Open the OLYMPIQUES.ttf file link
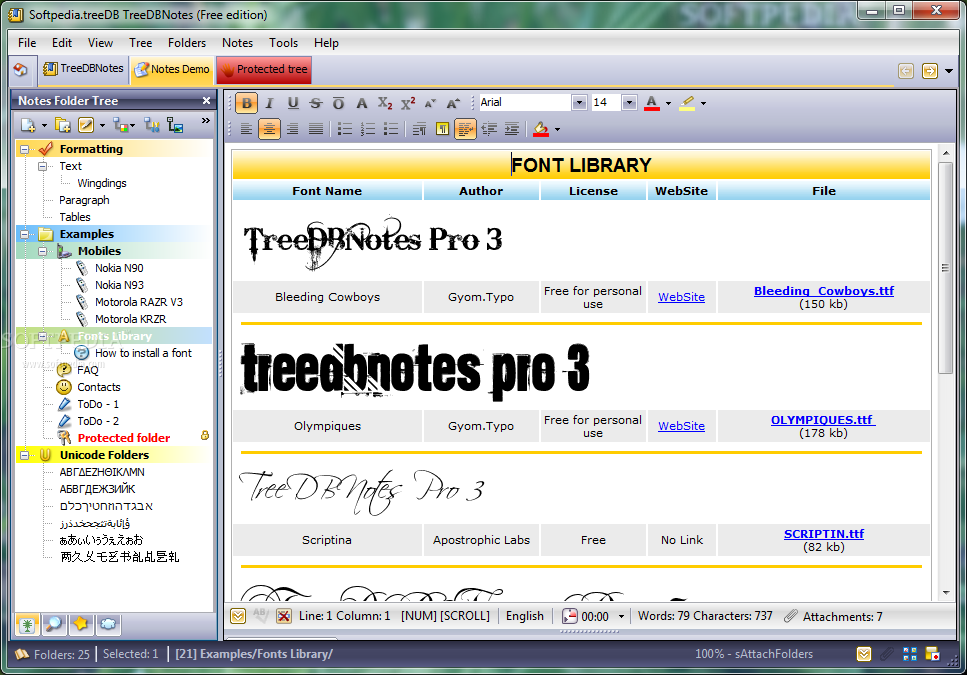The image size is (967, 675). 823,420
